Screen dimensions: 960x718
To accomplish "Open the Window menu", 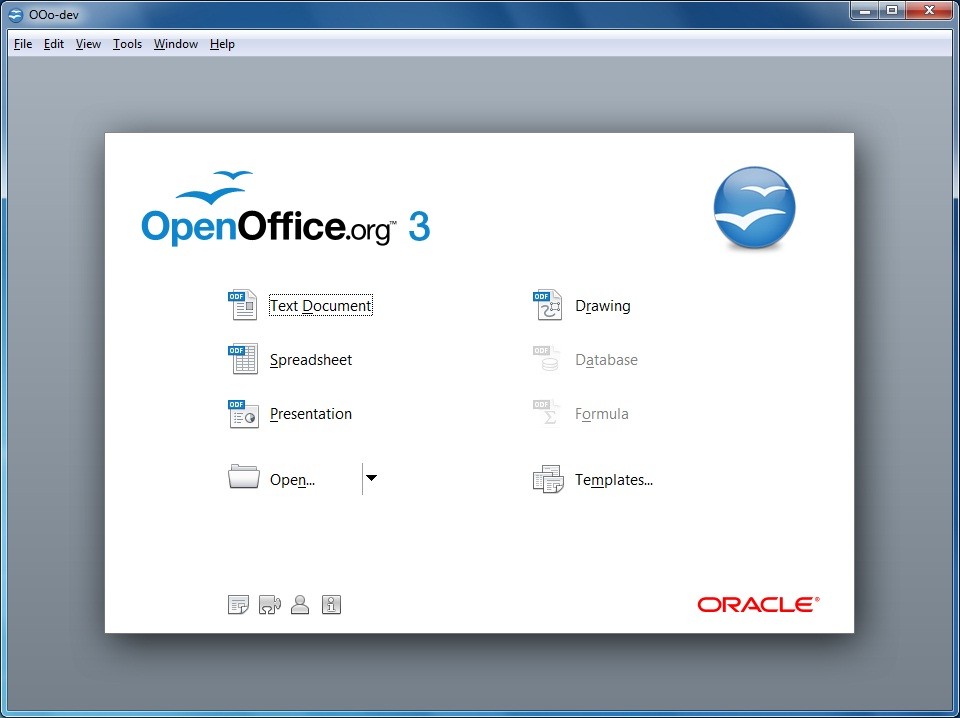I will [176, 44].
